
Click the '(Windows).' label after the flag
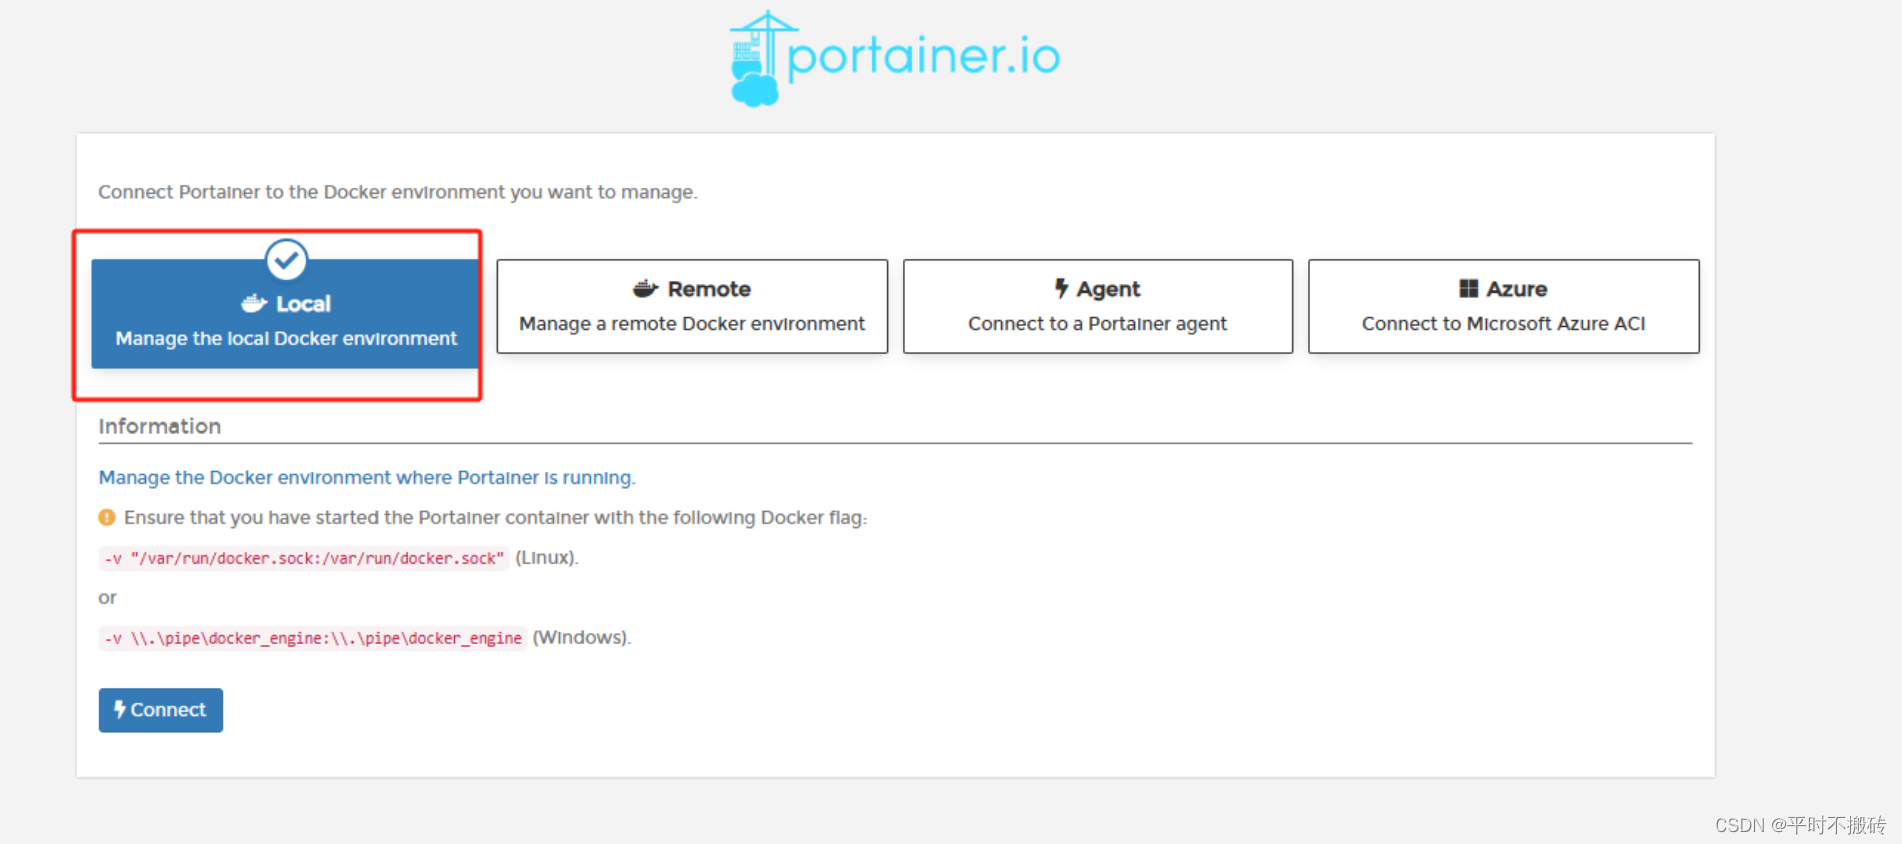(582, 638)
